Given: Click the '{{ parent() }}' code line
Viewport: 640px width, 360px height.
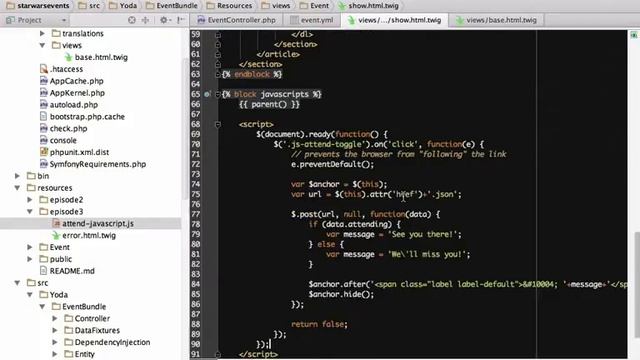Looking at the screenshot, I should (x=269, y=104).
